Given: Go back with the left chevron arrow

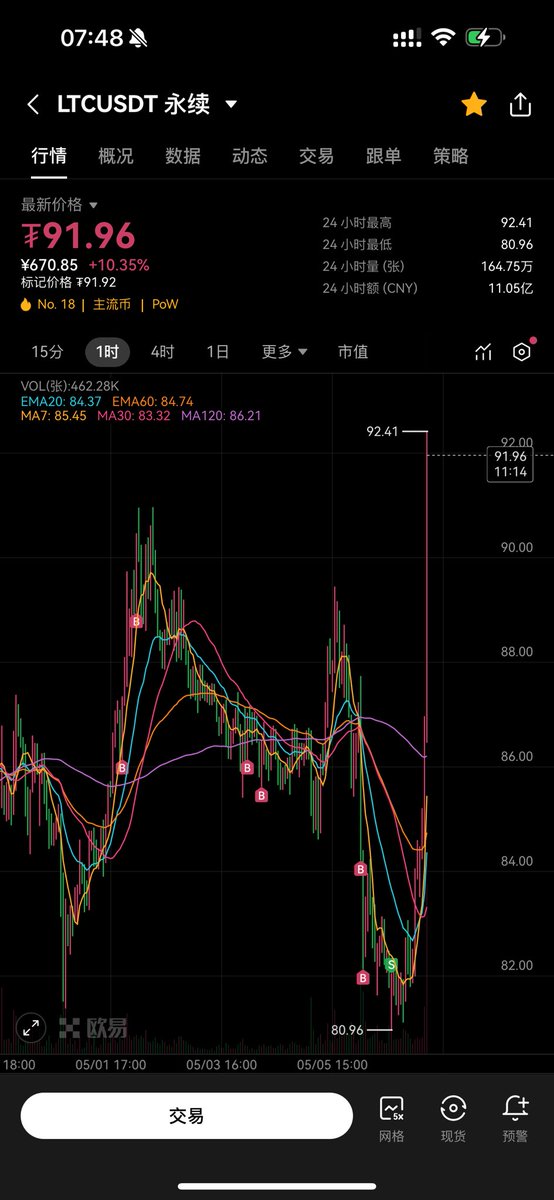Looking at the screenshot, I should [x=33, y=105].
